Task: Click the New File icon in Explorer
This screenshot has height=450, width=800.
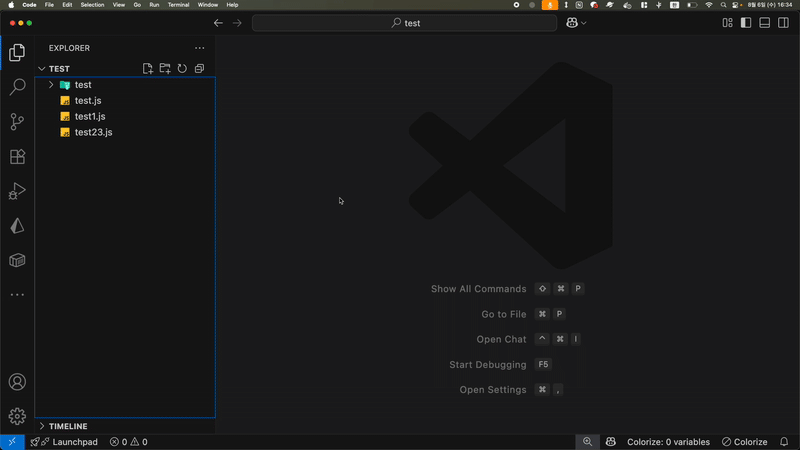Action: (147, 68)
